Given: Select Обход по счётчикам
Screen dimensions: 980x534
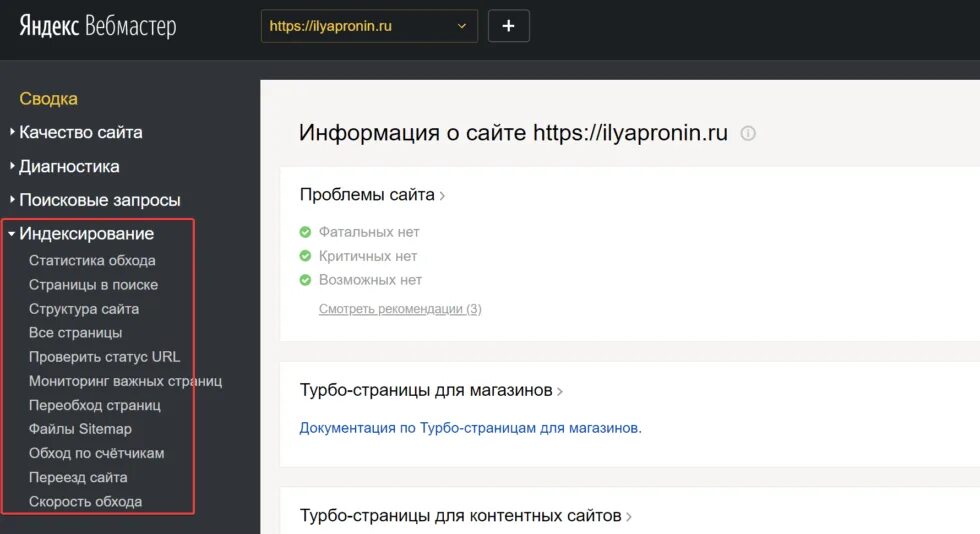Looking at the screenshot, I should pyautogui.click(x=96, y=453).
